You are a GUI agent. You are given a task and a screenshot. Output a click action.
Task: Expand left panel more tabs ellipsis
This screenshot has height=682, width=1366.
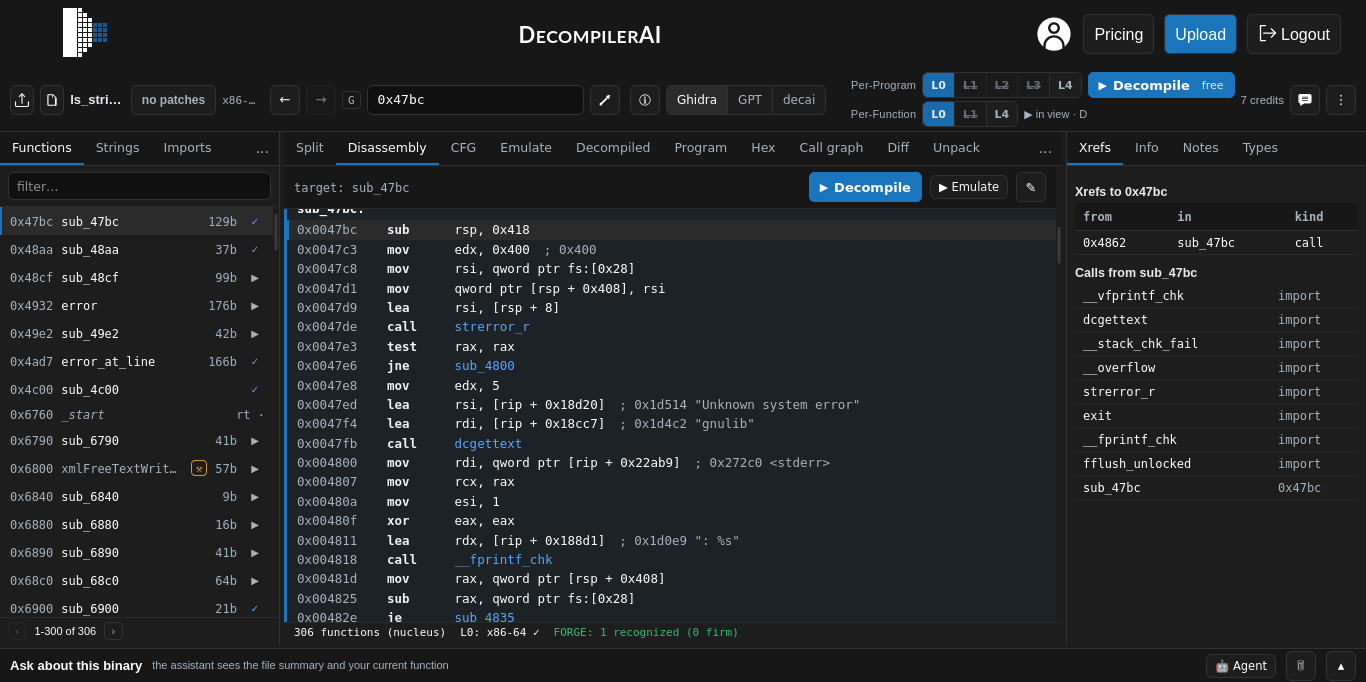262,148
